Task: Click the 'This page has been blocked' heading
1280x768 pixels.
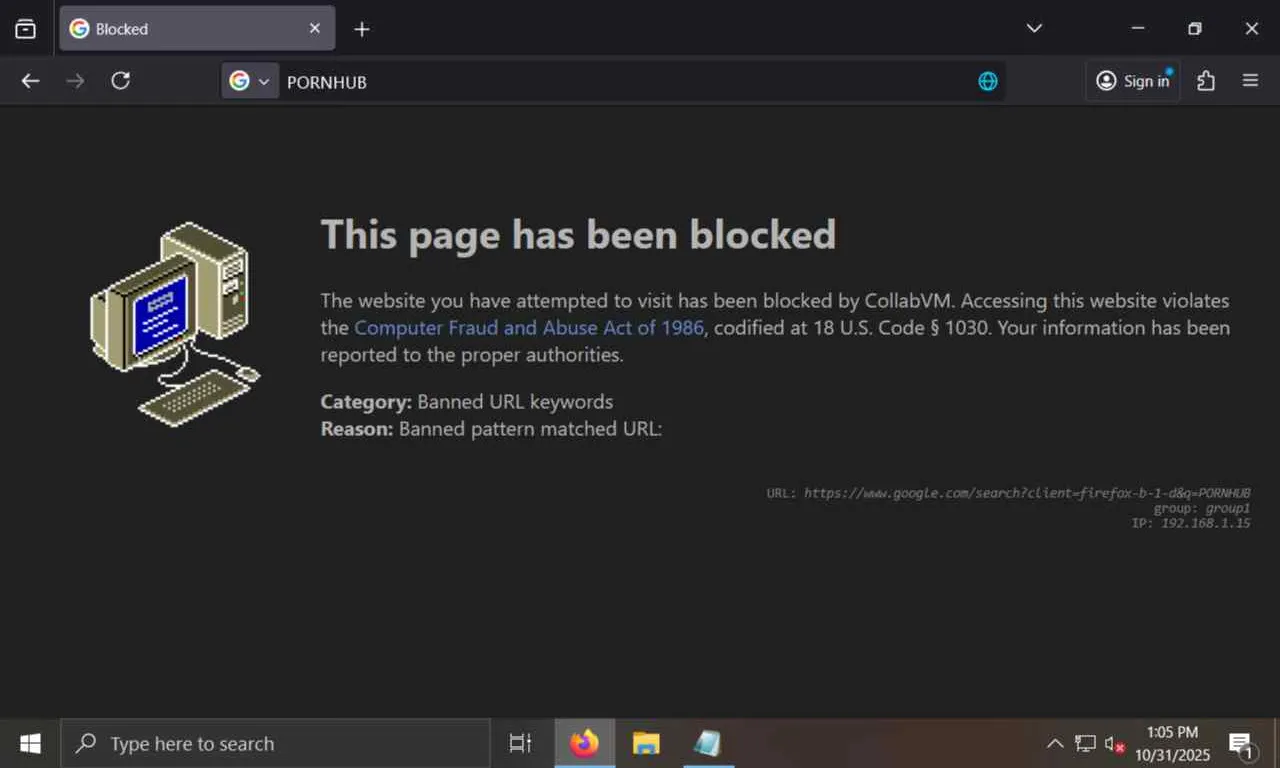Action: tap(578, 235)
